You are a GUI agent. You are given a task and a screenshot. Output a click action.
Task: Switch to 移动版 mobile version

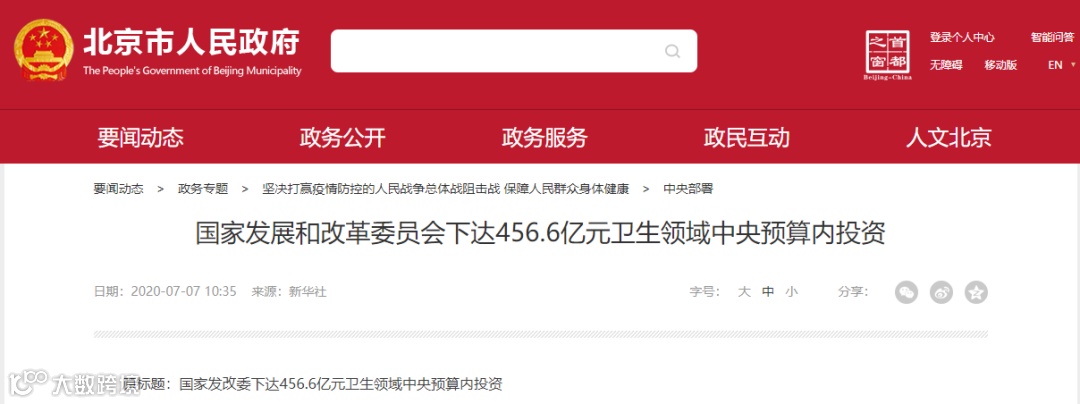pyautogui.click(x=1001, y=65)
